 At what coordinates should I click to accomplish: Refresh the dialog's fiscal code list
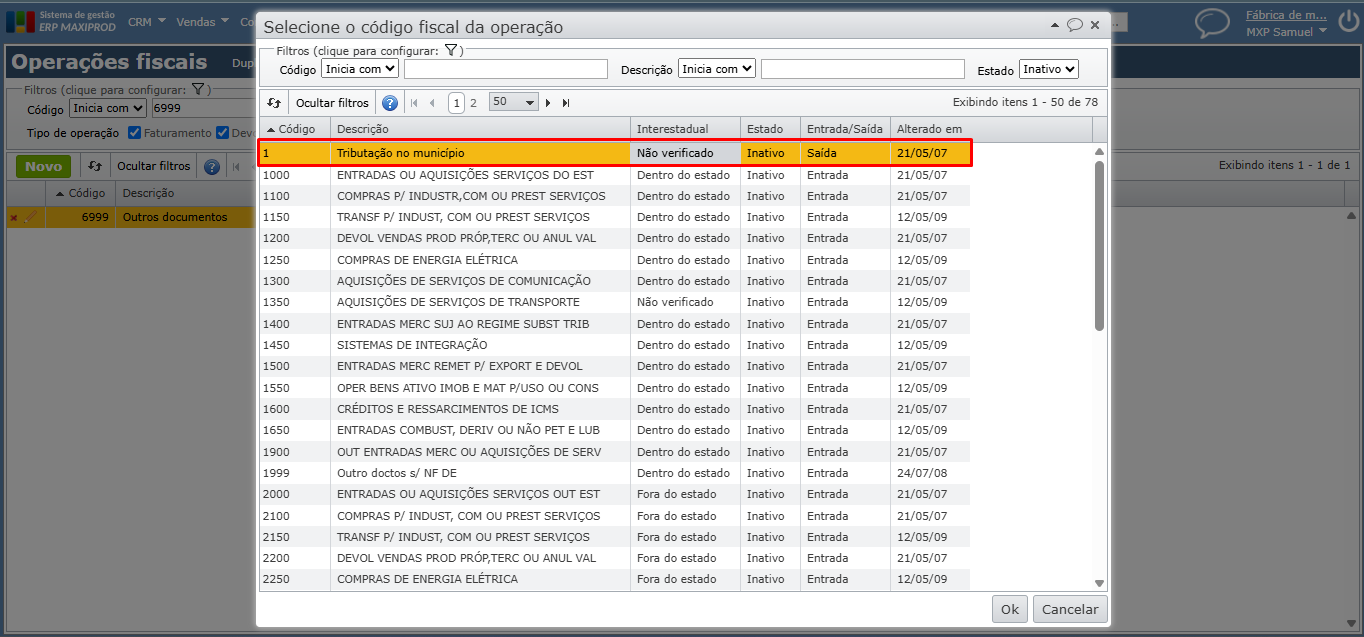(274, 103)
